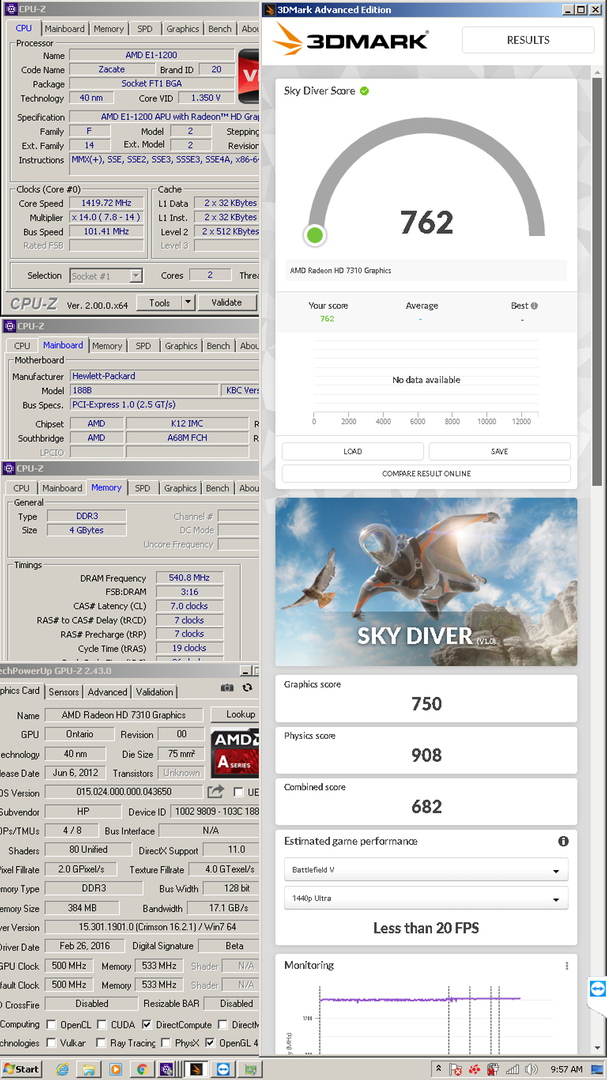The image size is (607, 1080).
Task: Open Internet Explorer from the taskbar
Action: tap(62, 1070)
